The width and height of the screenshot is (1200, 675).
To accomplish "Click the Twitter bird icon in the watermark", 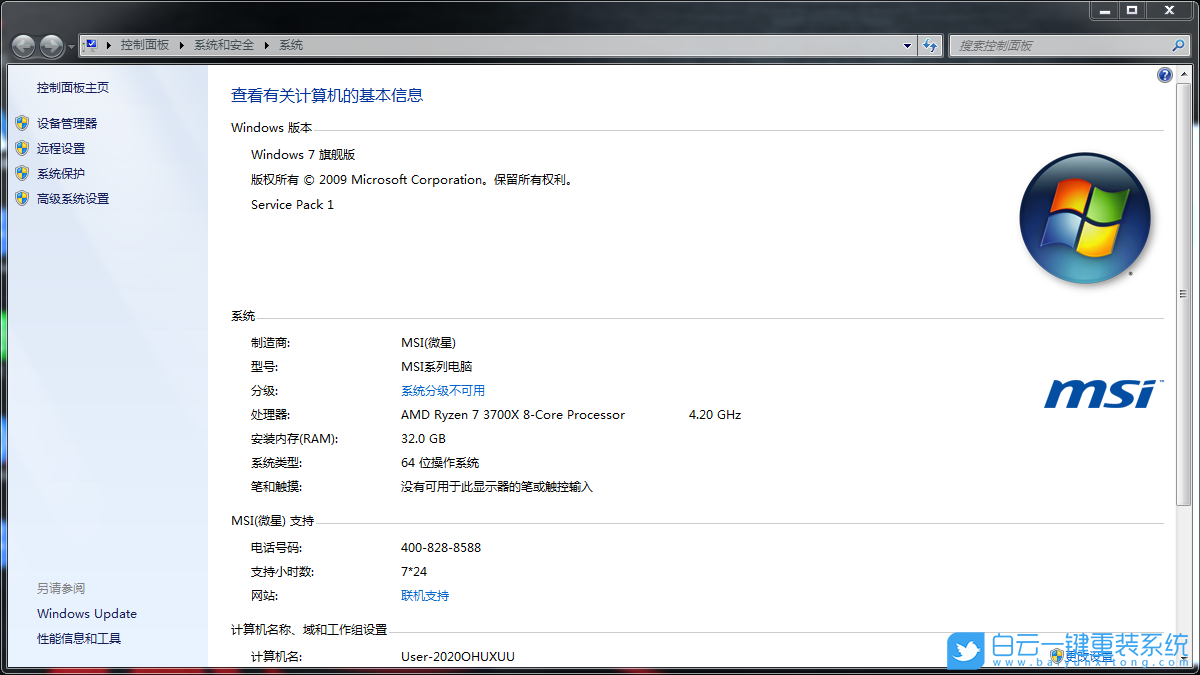I will point(964,651).
